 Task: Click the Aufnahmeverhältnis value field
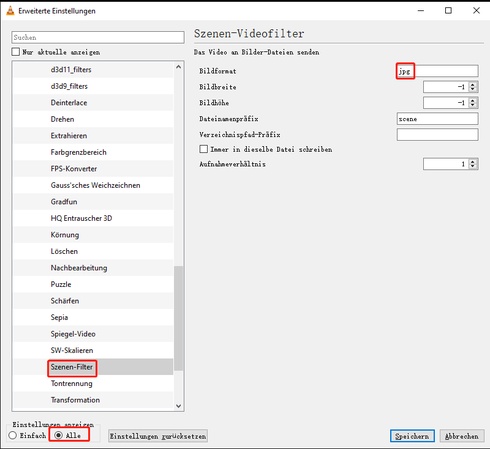pyautogui.click(x=446, y=164)
